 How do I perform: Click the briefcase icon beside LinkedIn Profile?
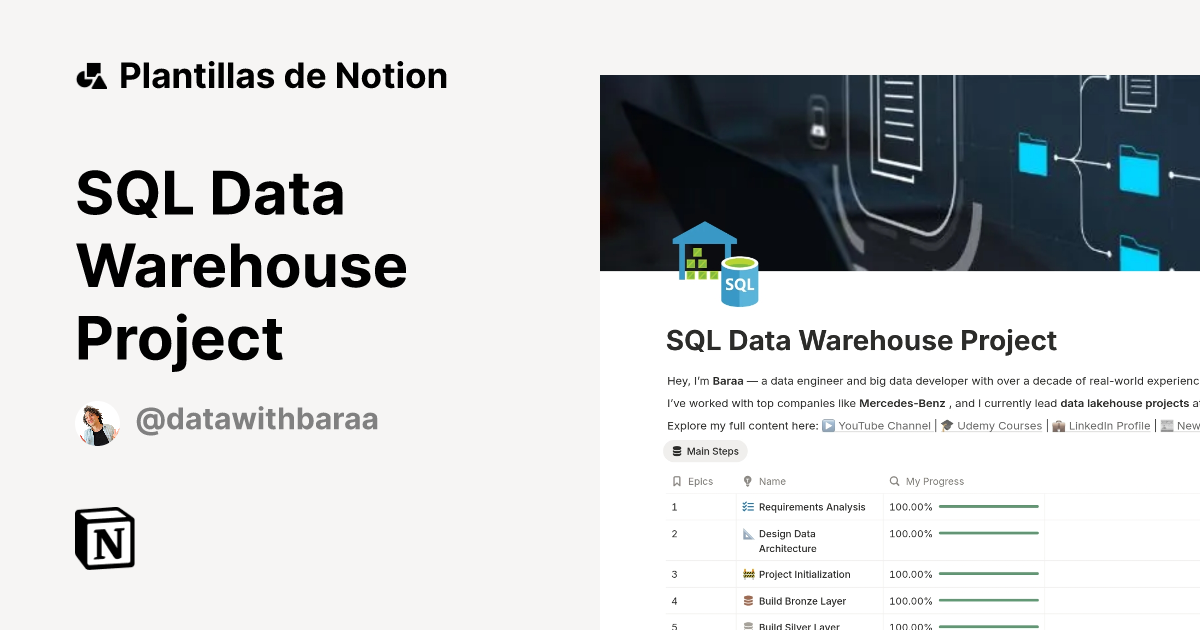pos(1057,425)
